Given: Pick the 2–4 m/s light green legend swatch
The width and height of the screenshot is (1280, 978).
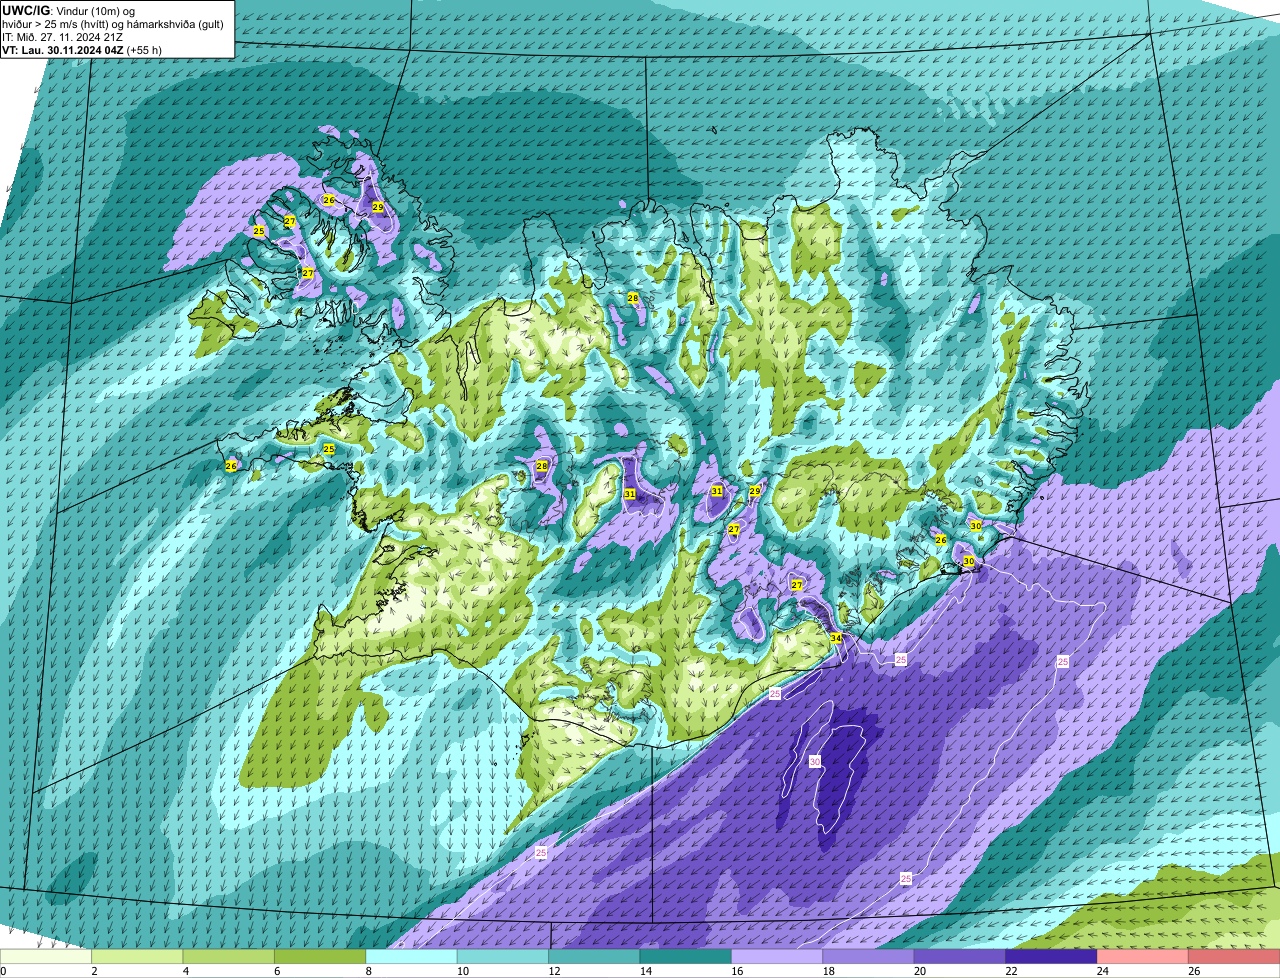Looking at the screenshot, I should pyautogui.click(x=137, y=957).
